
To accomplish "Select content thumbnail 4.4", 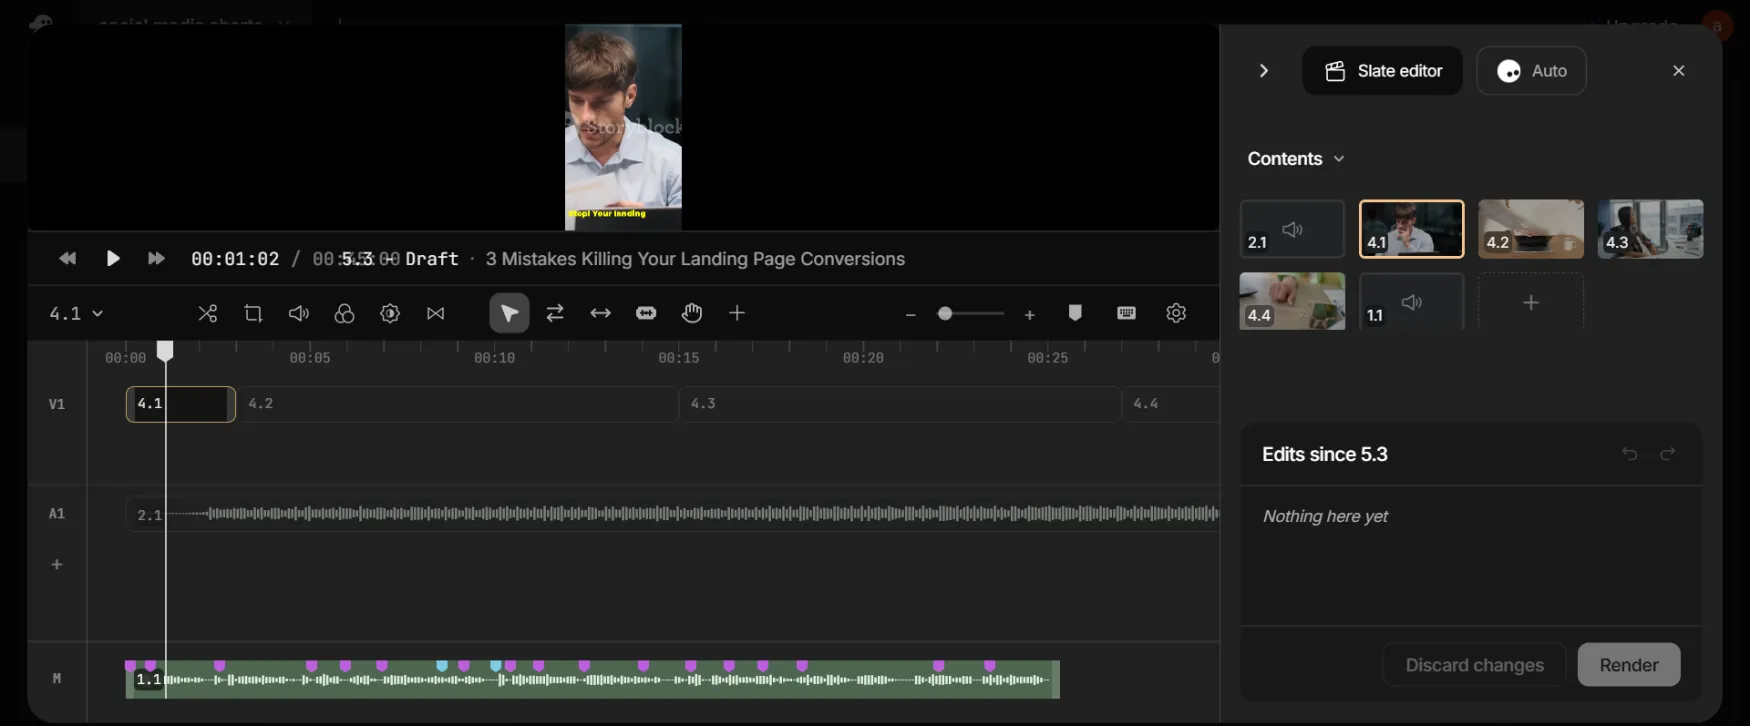I will [x=1292, y=301].
